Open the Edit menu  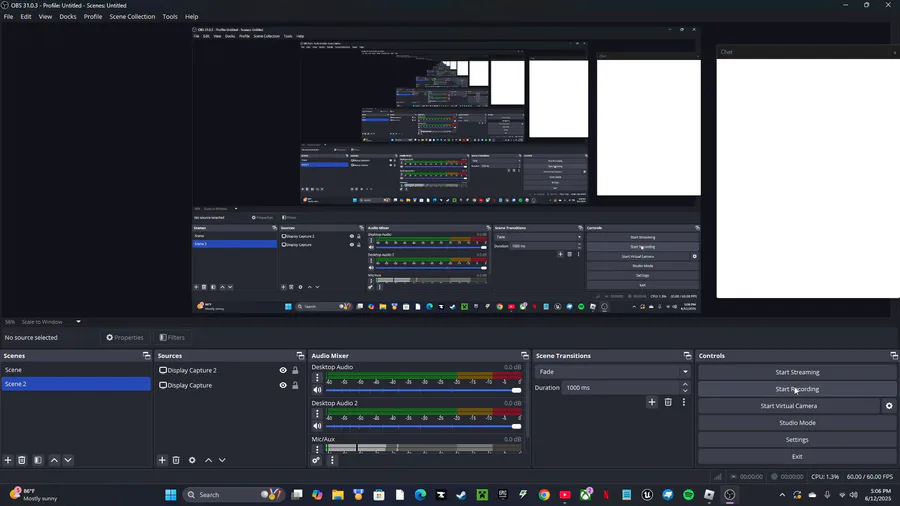tap(26, 17)
